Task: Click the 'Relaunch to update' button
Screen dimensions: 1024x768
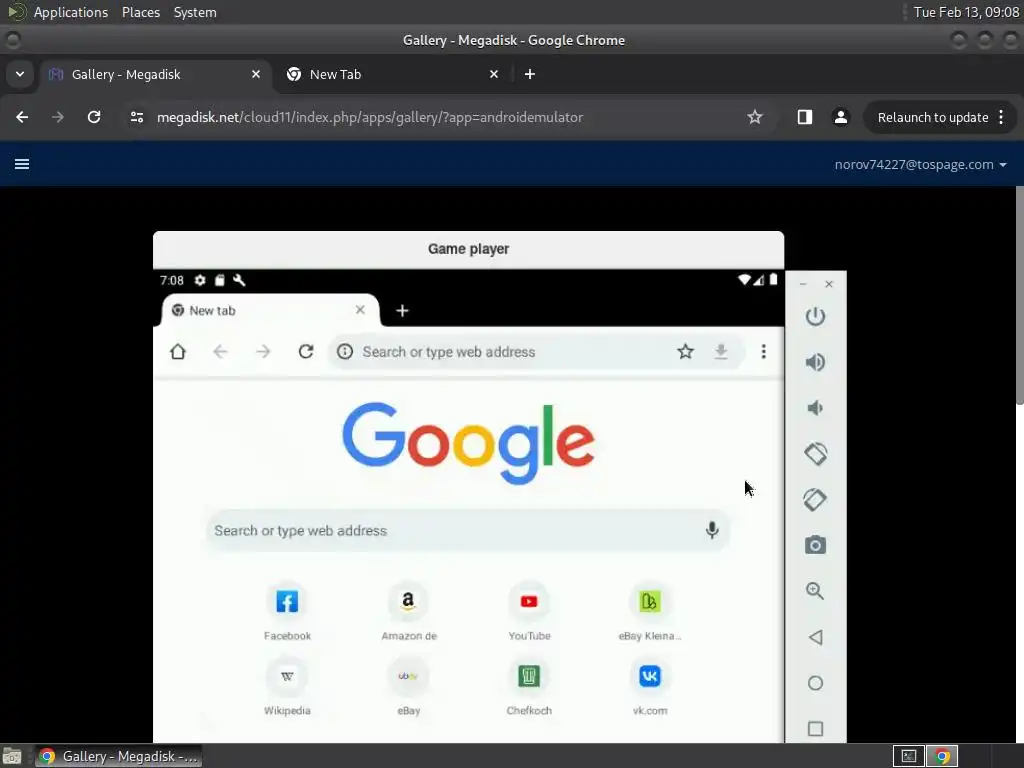Action: click(x=933, y=118)
